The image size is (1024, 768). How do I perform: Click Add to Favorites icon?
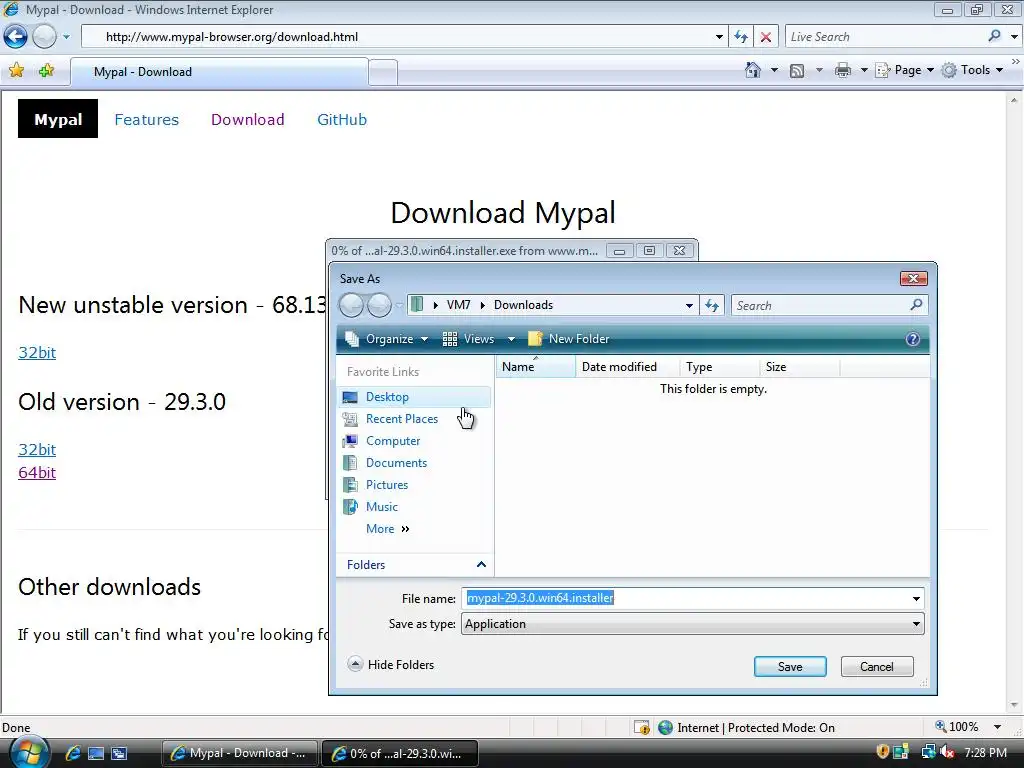point(46,71)
